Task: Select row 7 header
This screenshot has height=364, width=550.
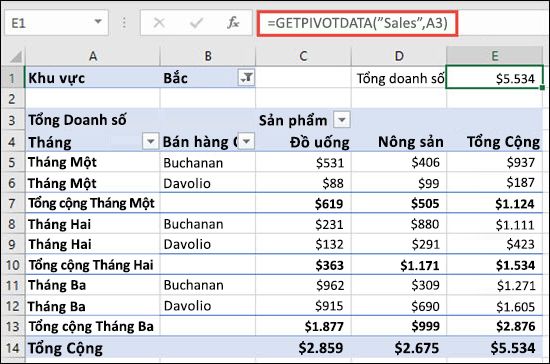Action: coord(13,203)
